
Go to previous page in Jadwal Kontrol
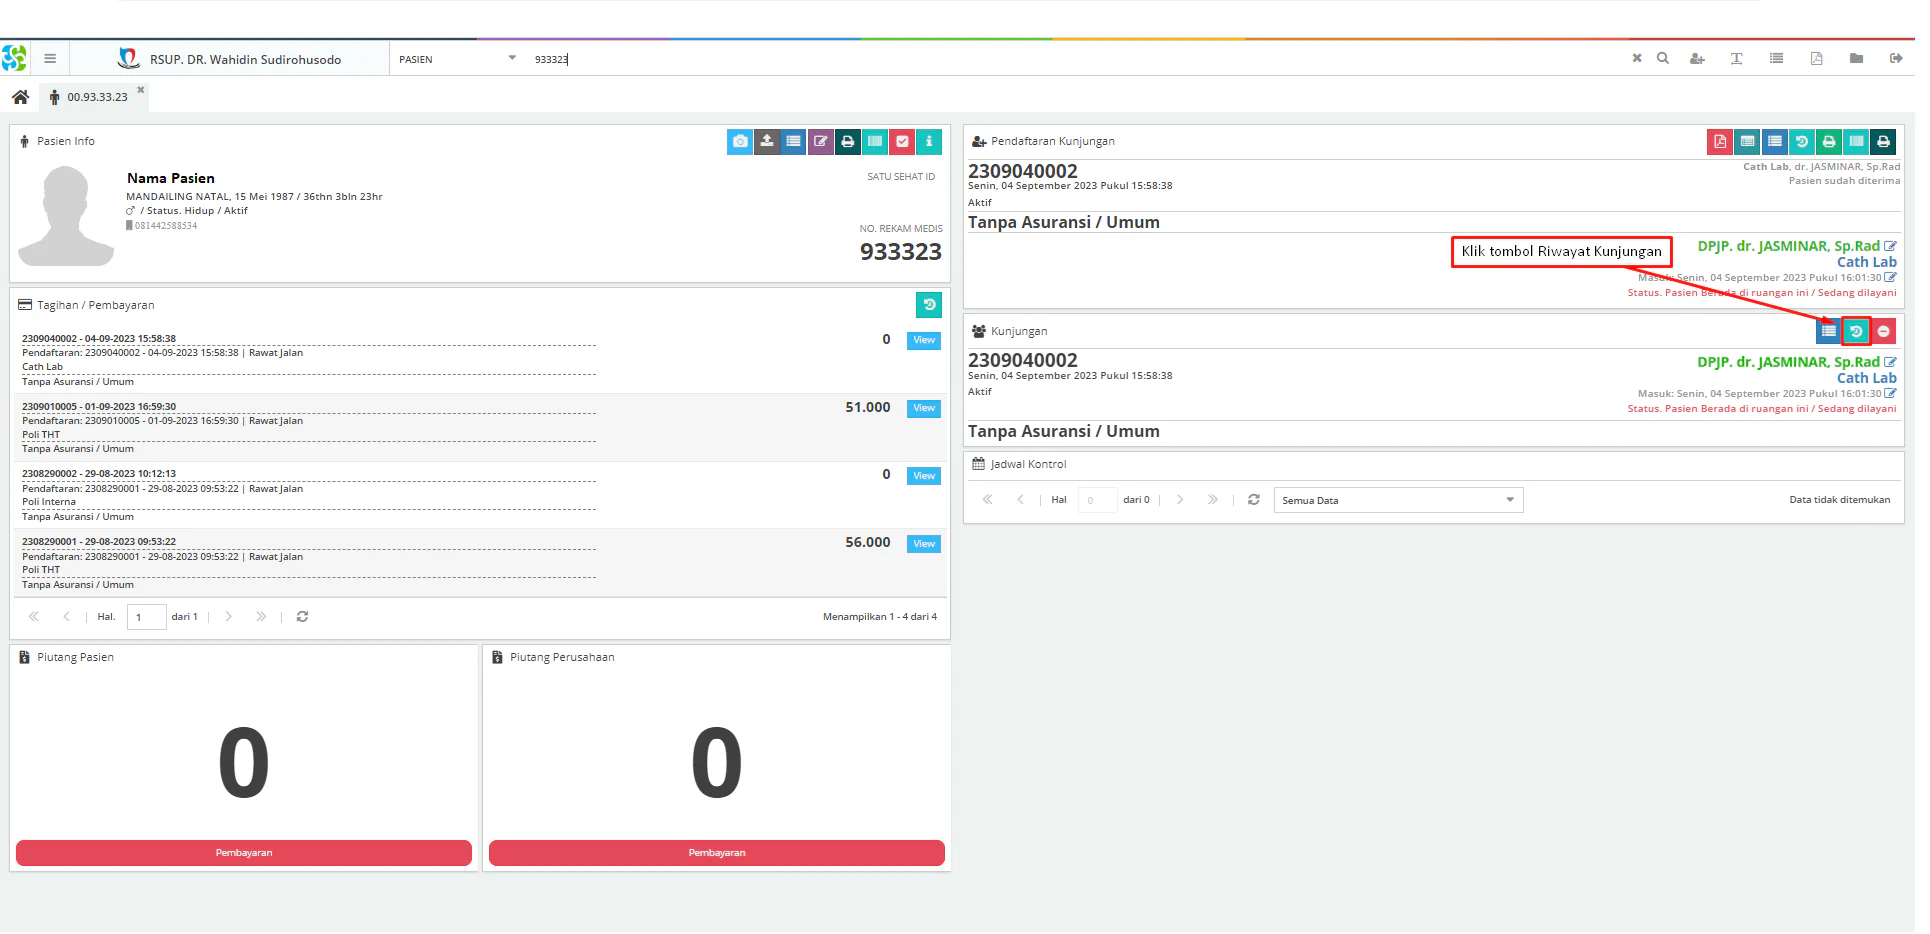click(x=1020, y=500)
